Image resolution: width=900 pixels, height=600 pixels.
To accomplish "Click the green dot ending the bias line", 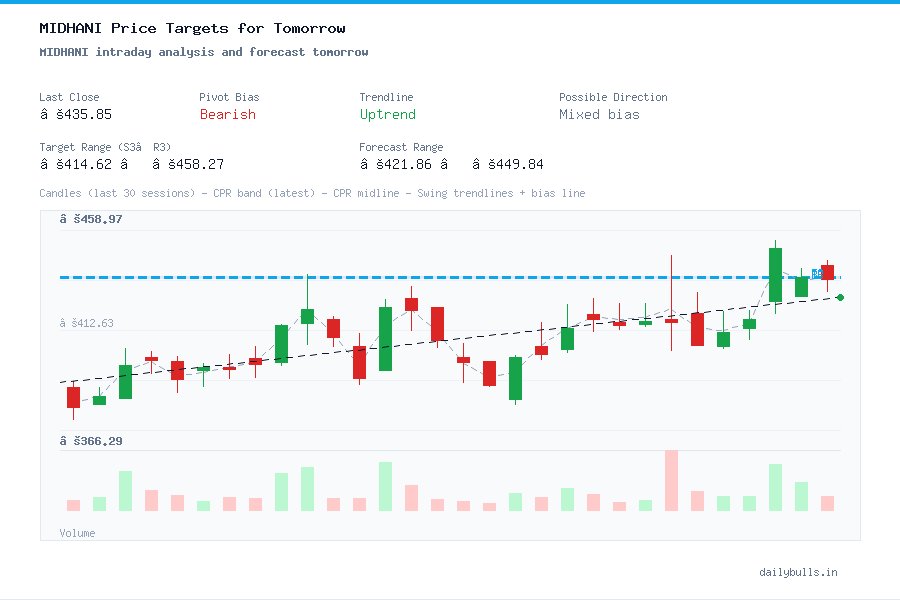I will click(x=840, y=297).
